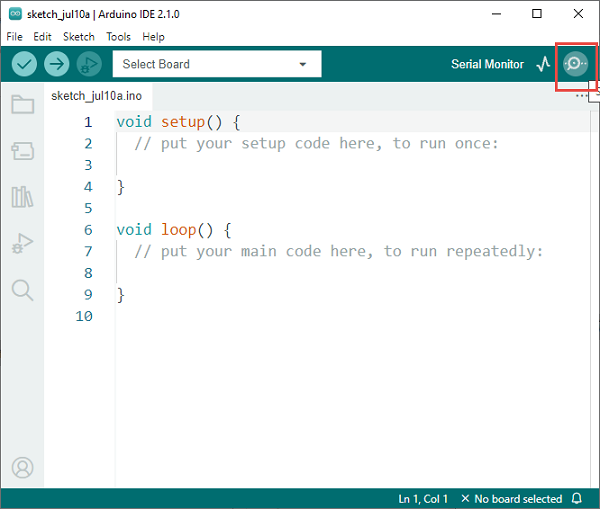Open the Edit menu

(42, 37)
